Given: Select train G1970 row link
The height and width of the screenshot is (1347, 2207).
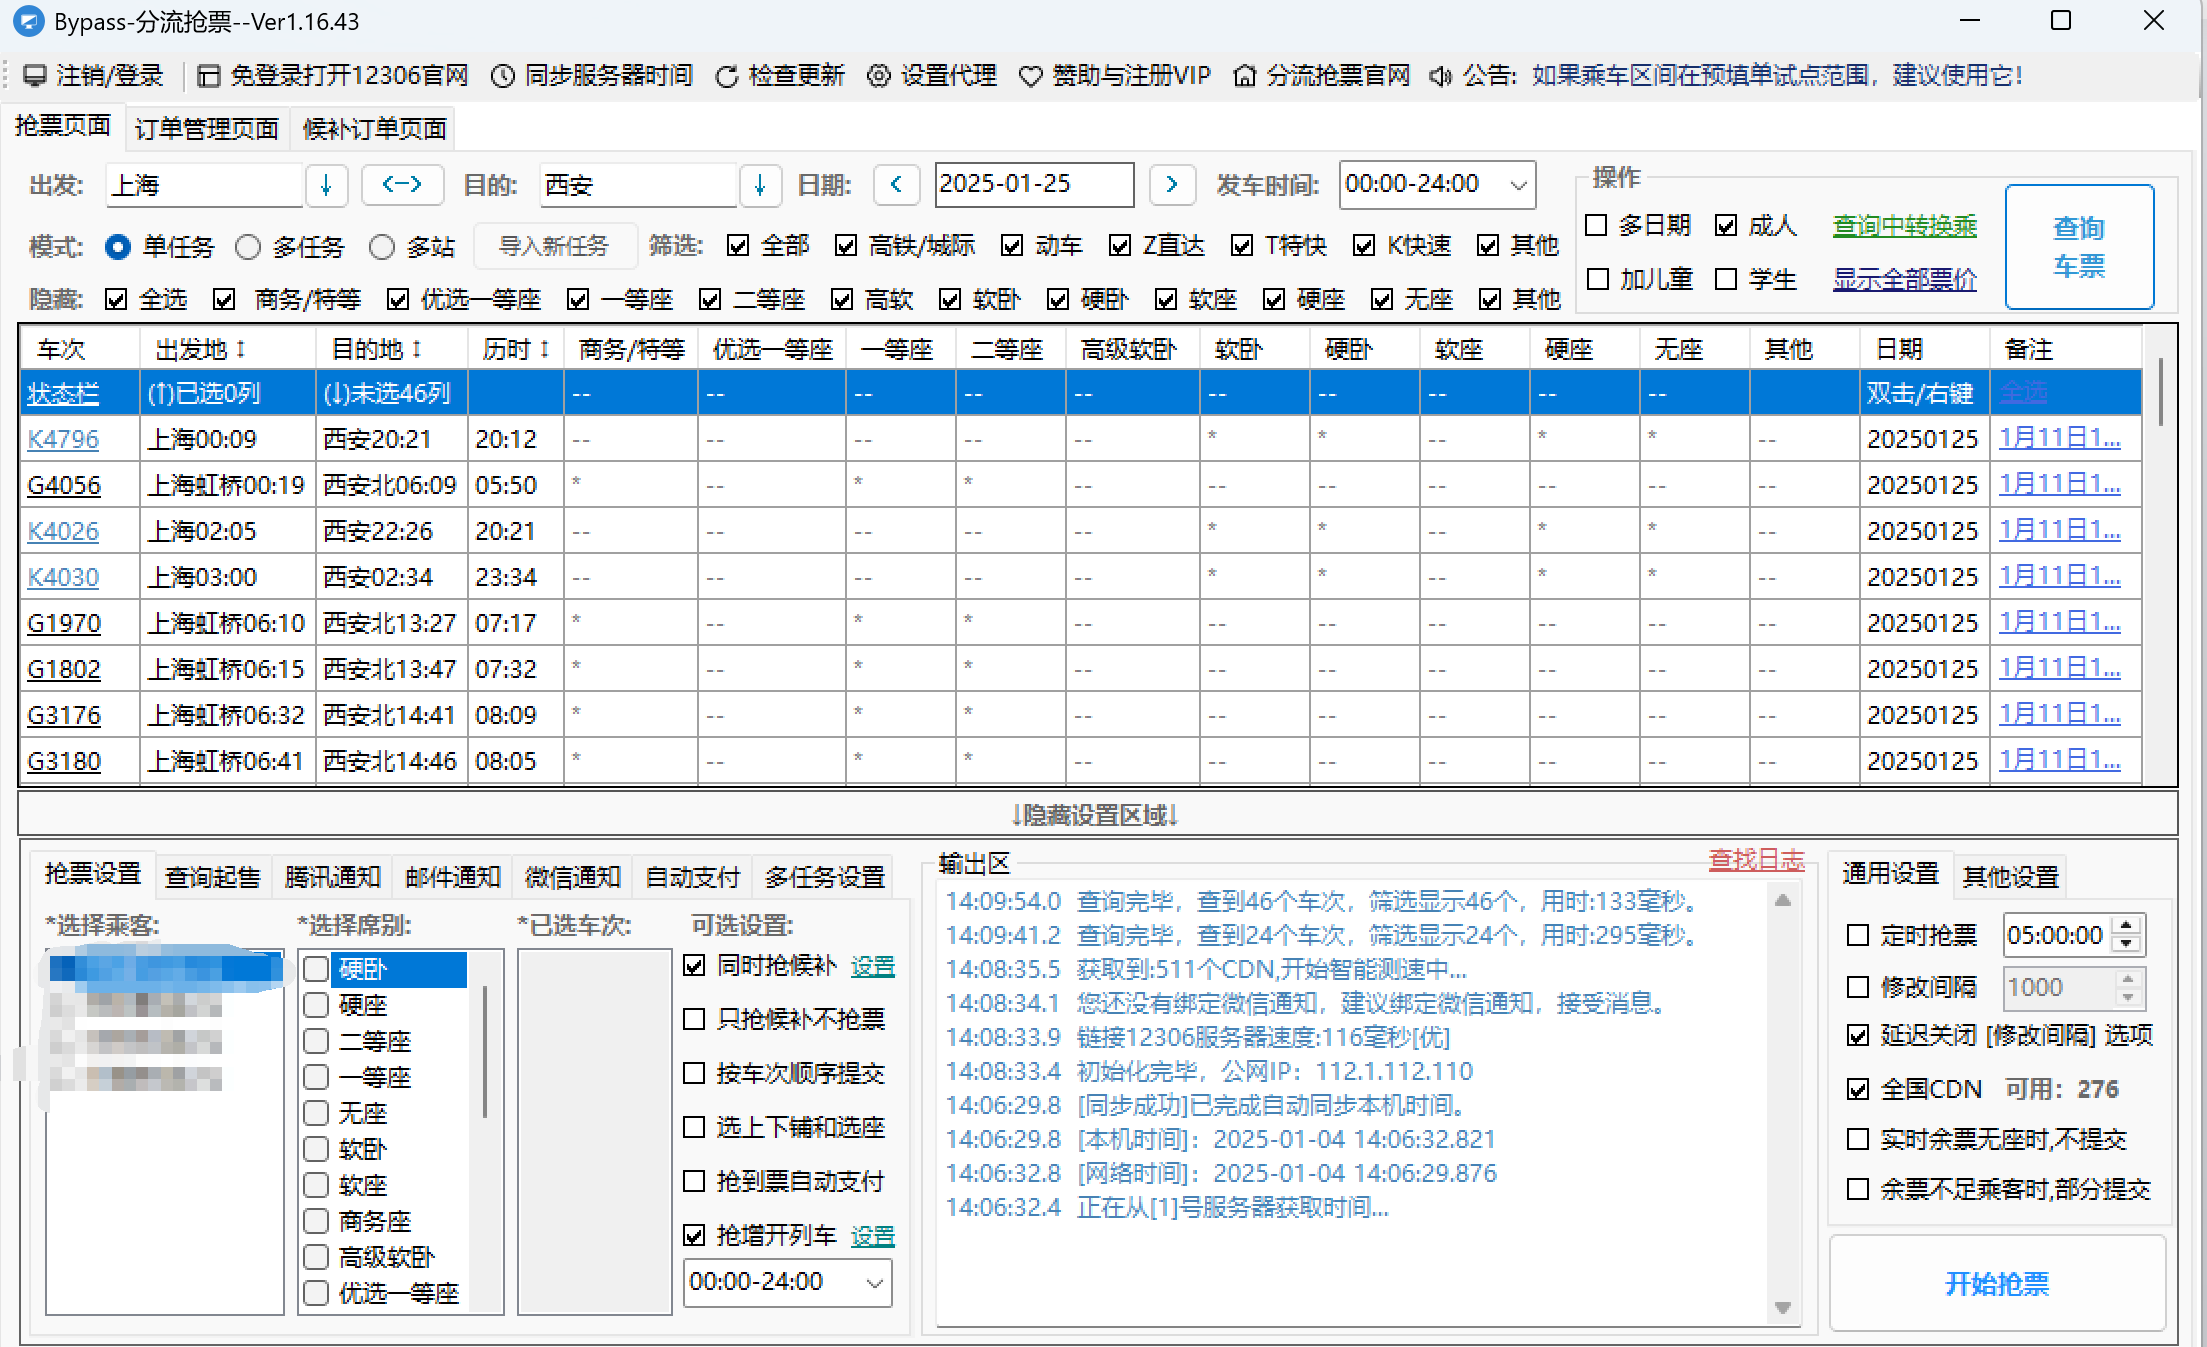Looking at the screenshot, I should tap(63, 623).
